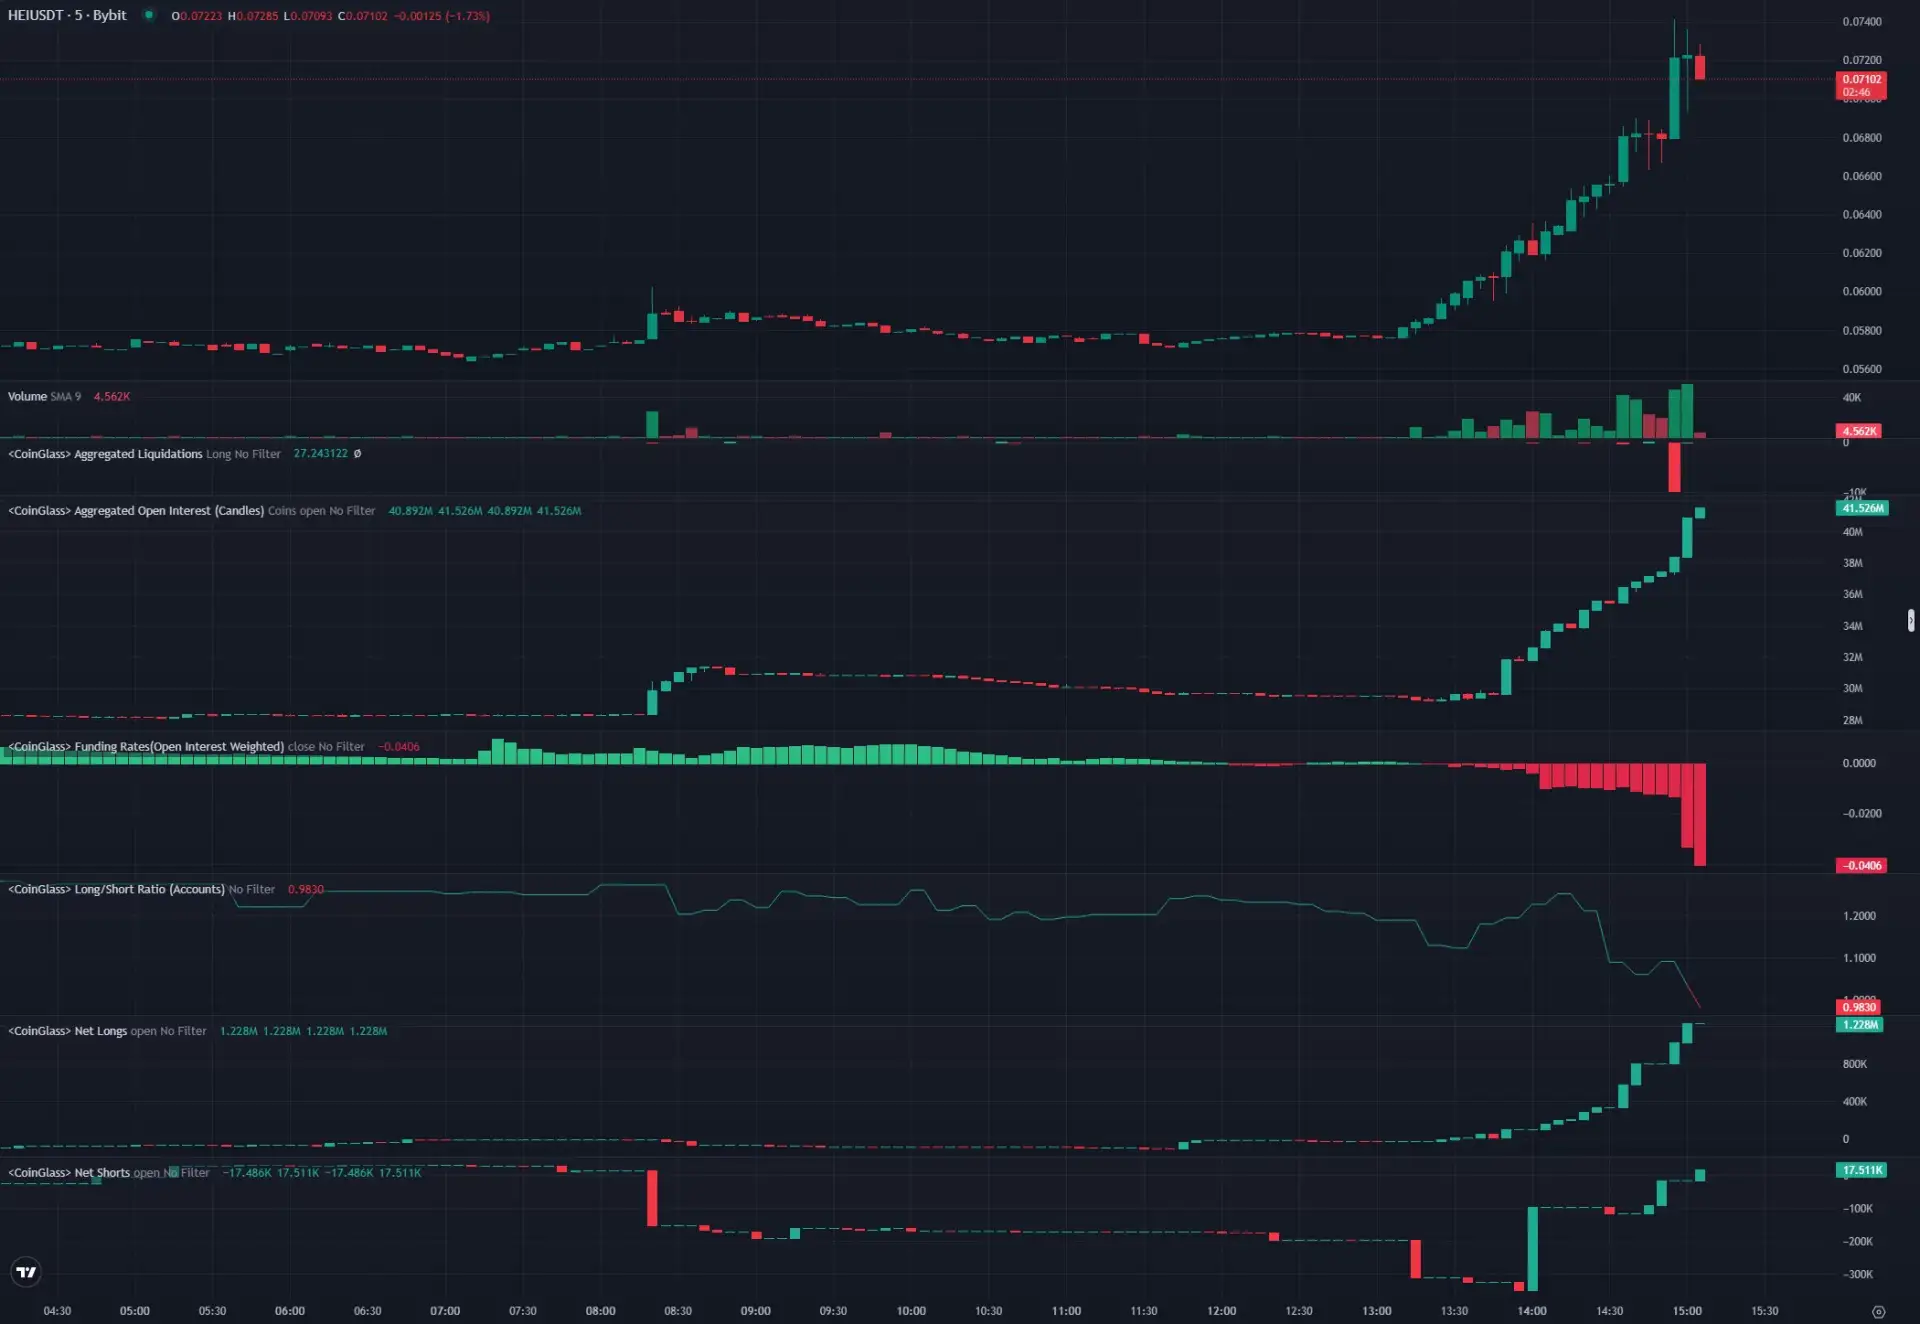This screenshot has height=1324, width=1920.
Task: Click the -0.0200 funding axis label
Action: (1862, 814)
